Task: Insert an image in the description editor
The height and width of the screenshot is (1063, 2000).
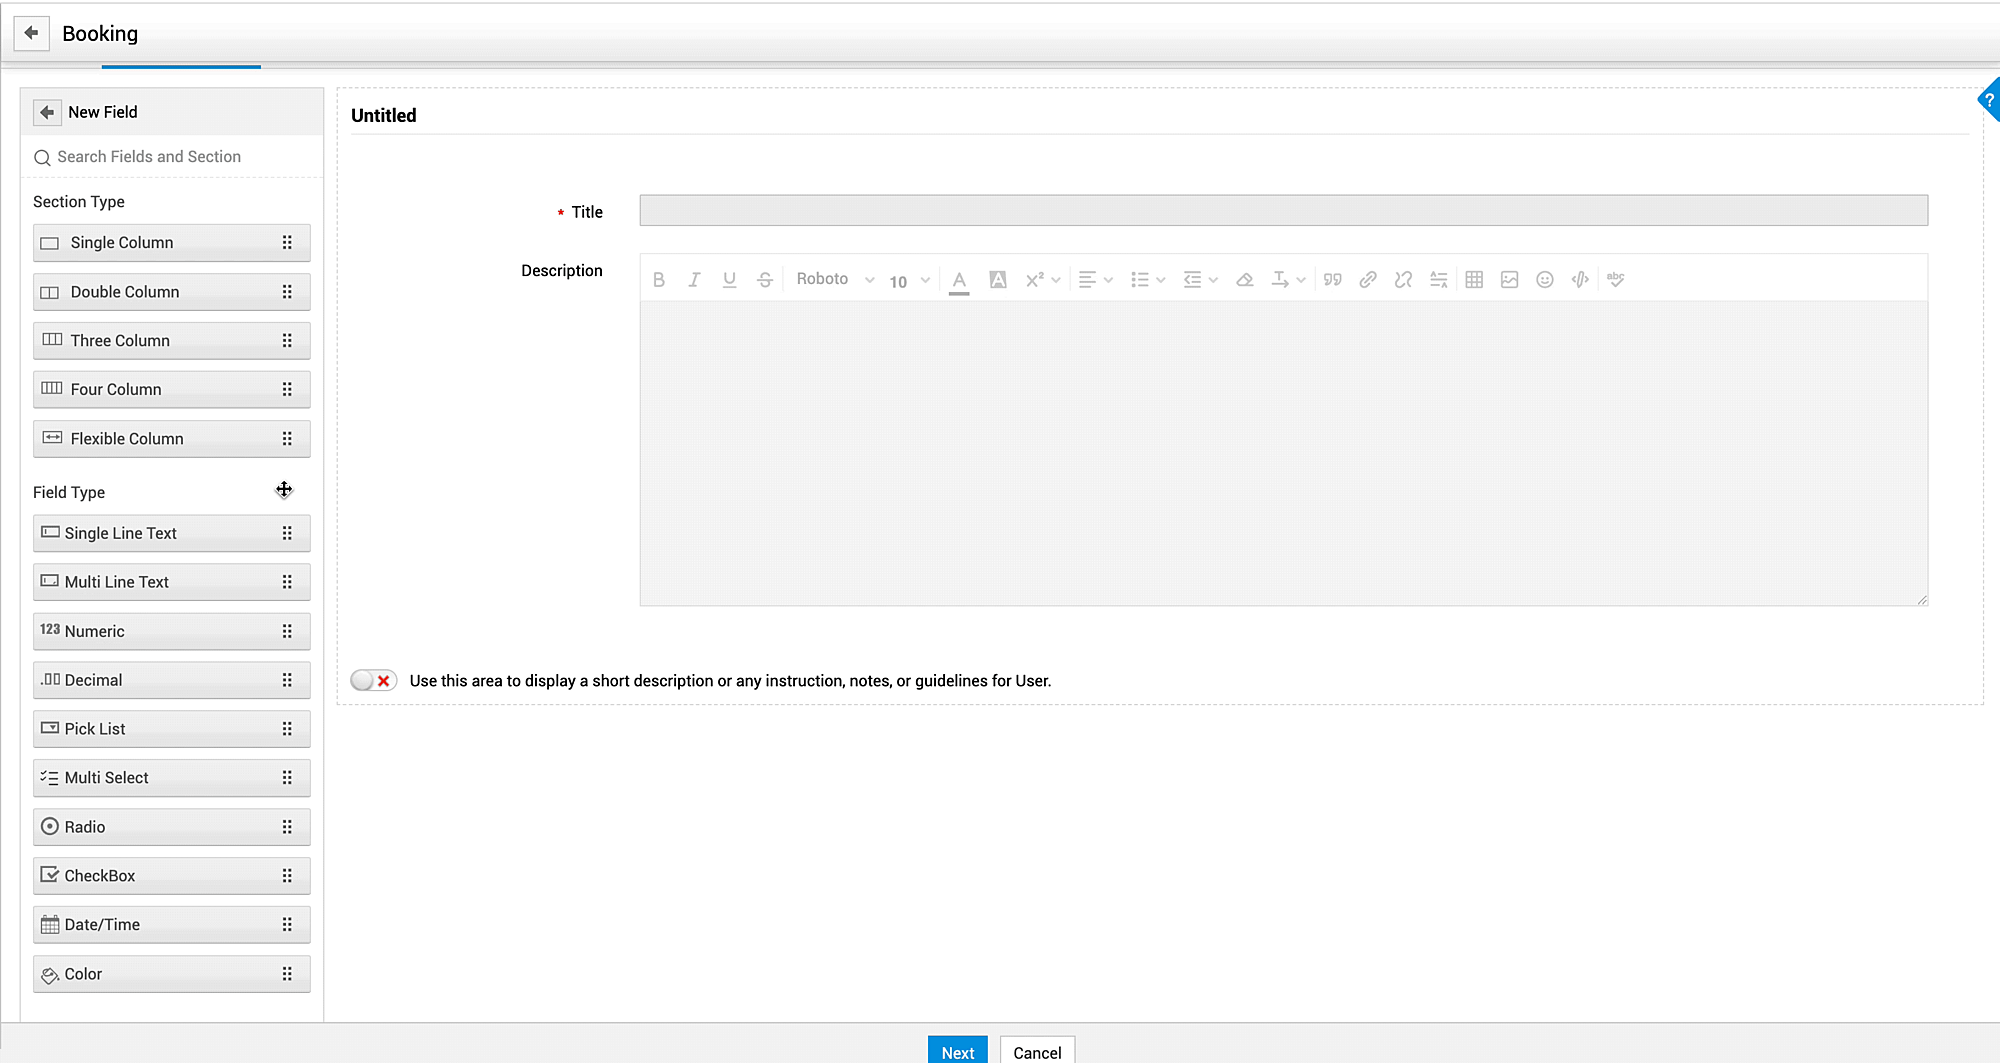Action: (1509, 279)
